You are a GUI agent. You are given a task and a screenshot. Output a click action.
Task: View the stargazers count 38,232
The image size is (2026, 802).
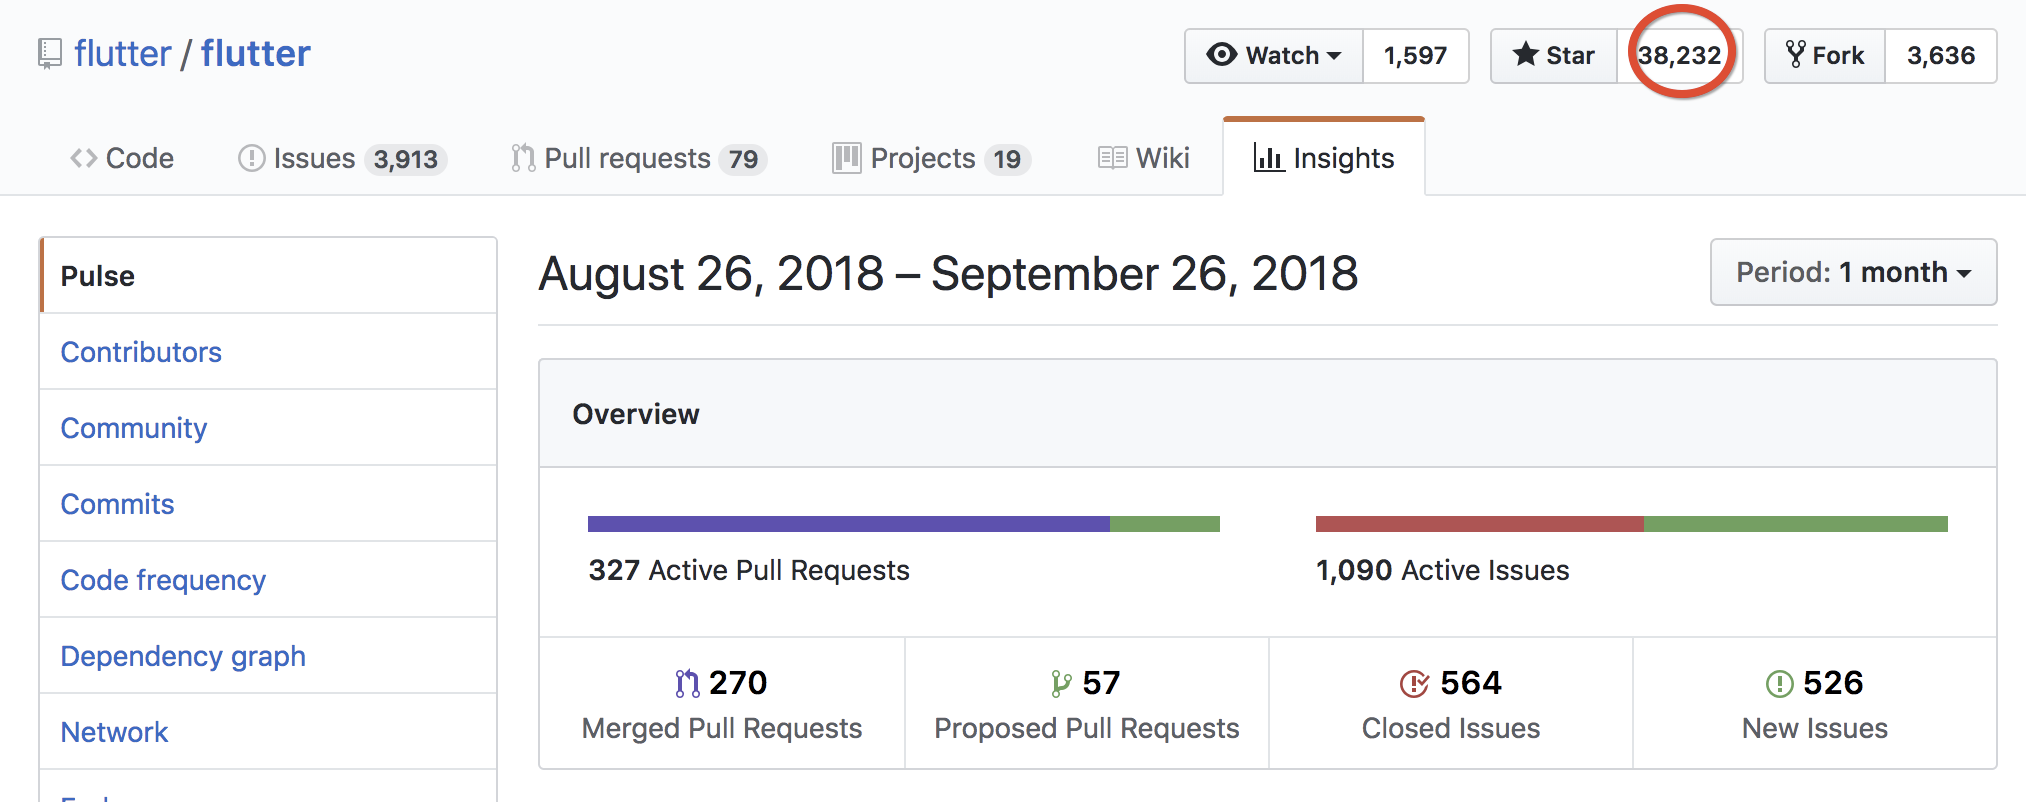tap(1679, 56)
